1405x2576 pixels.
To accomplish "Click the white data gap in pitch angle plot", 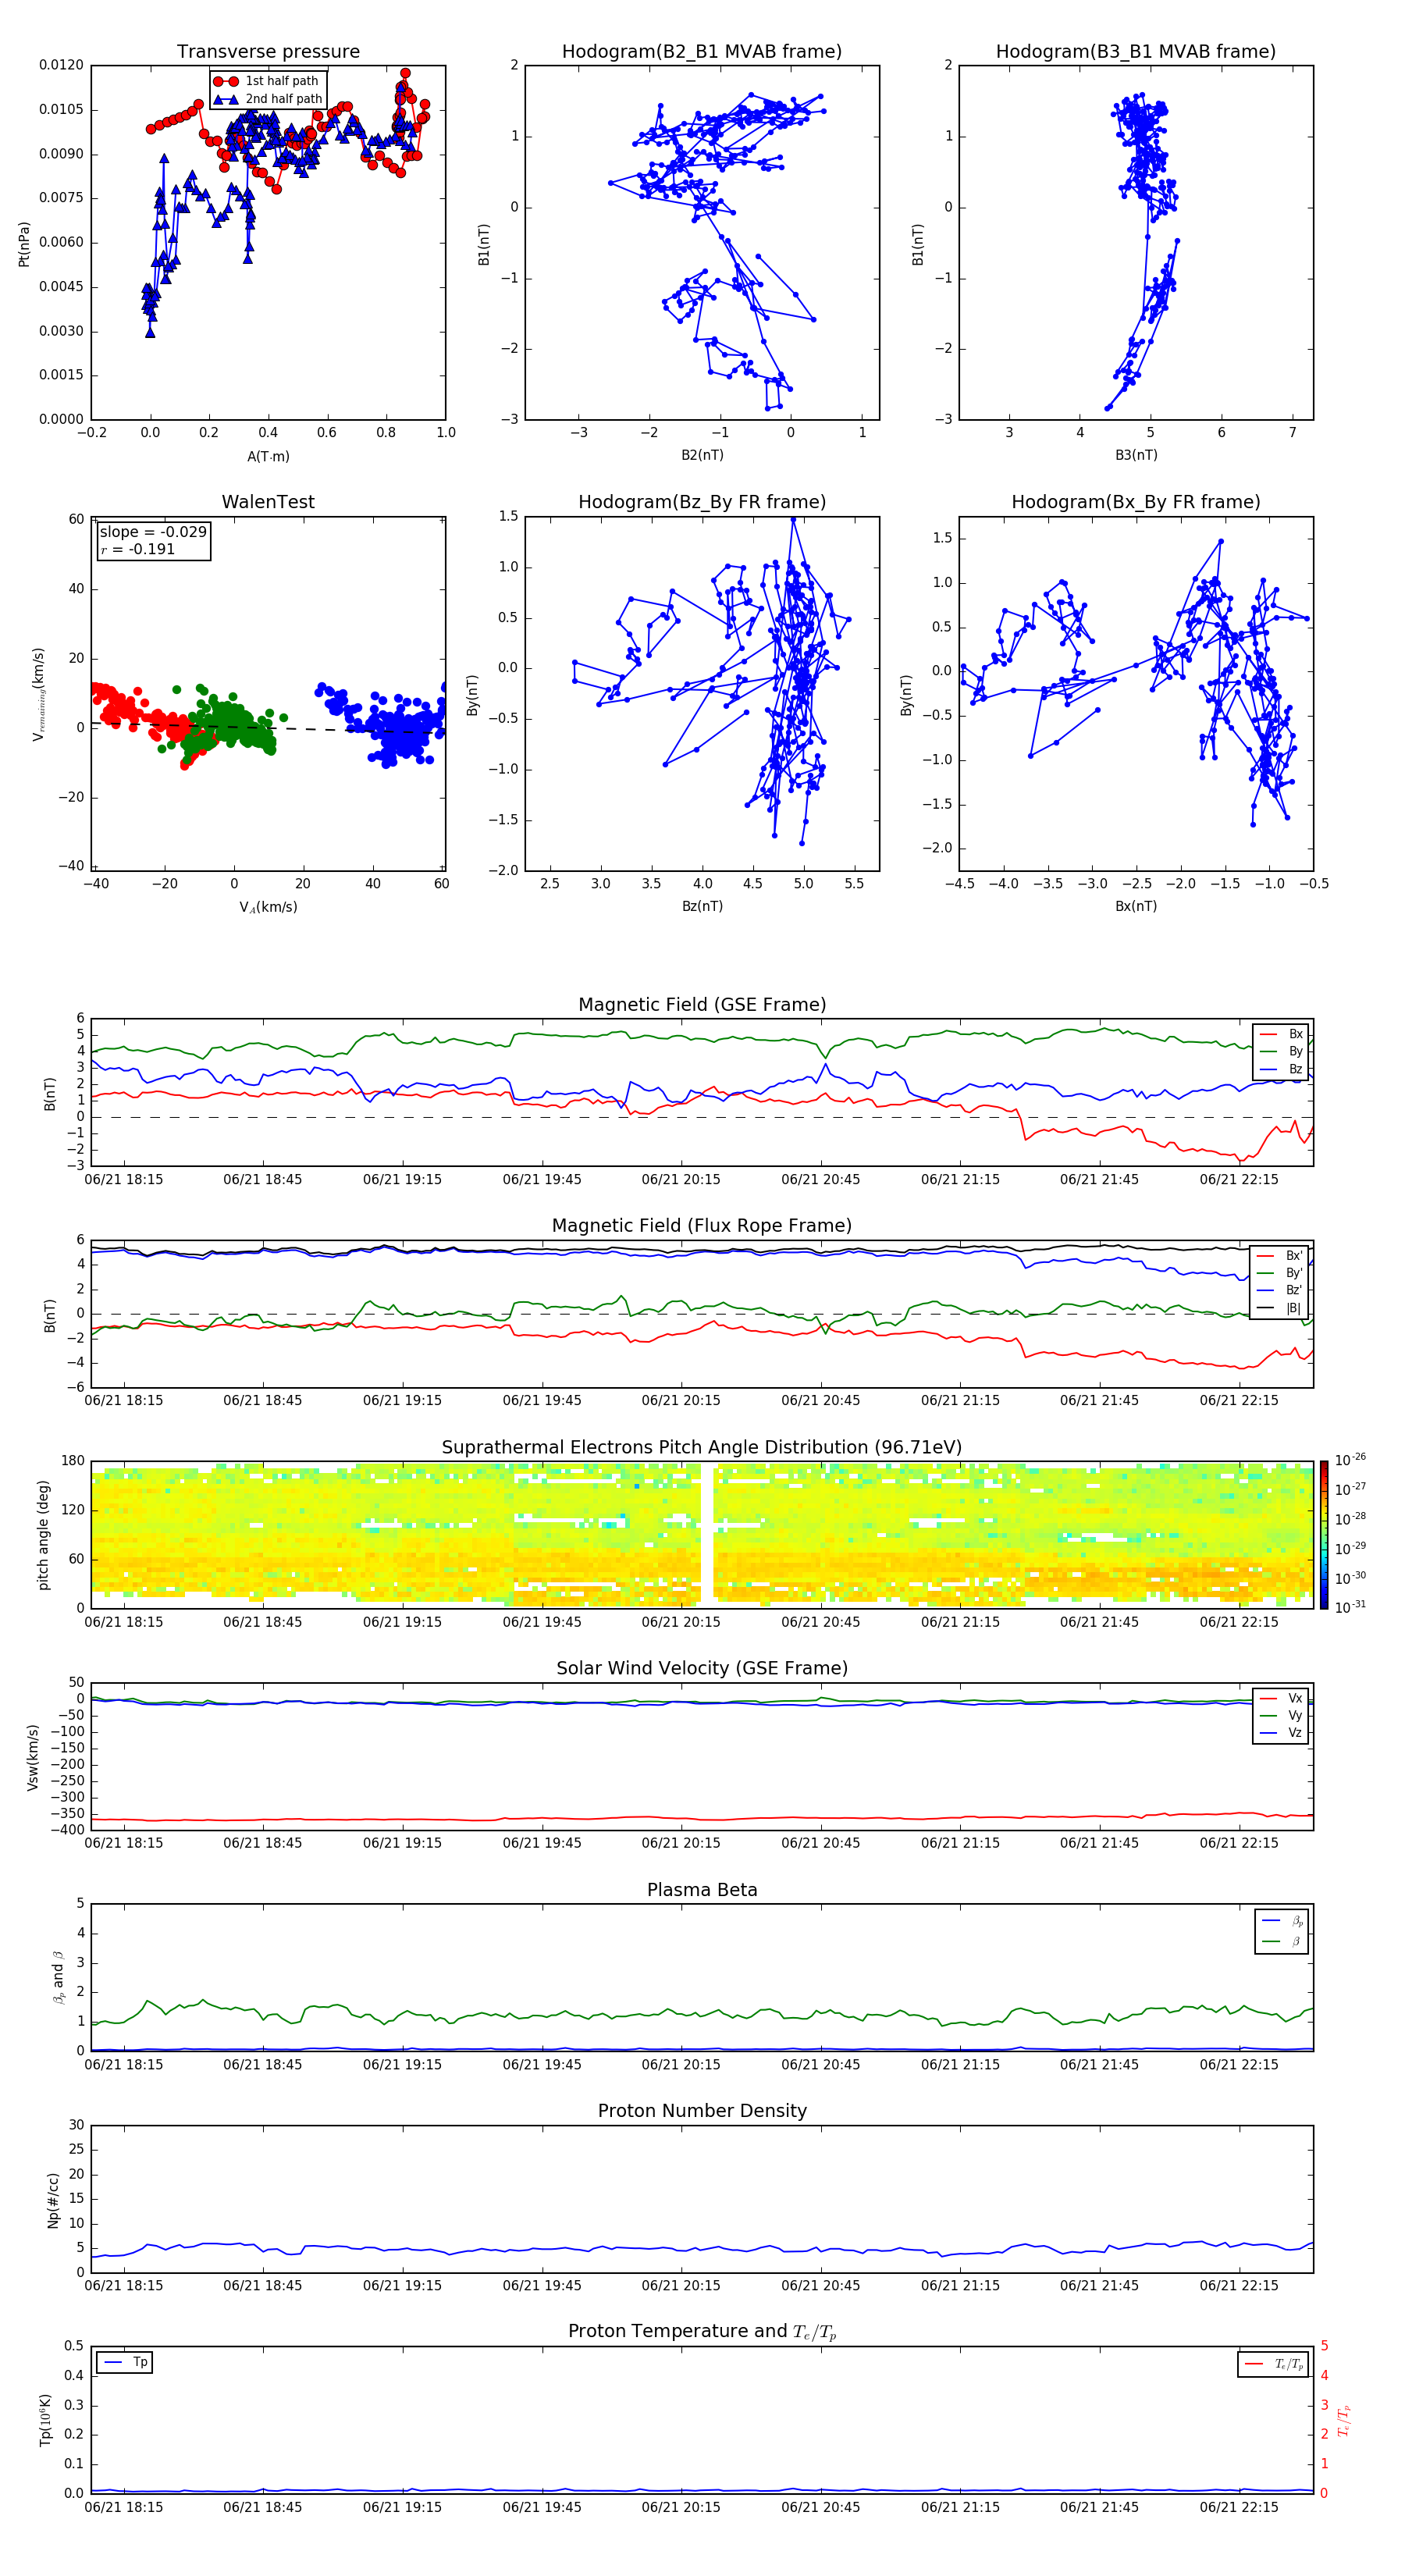I will click(707, 1534).
